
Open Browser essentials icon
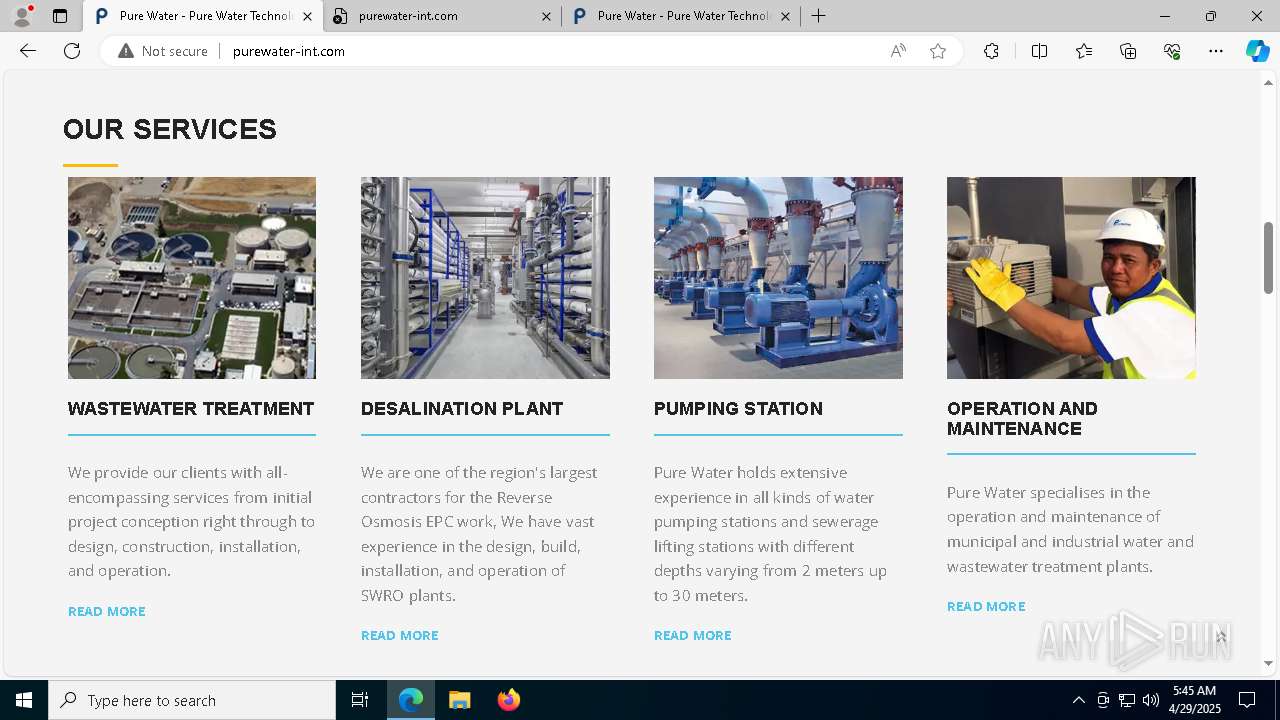click(1172, 51)
